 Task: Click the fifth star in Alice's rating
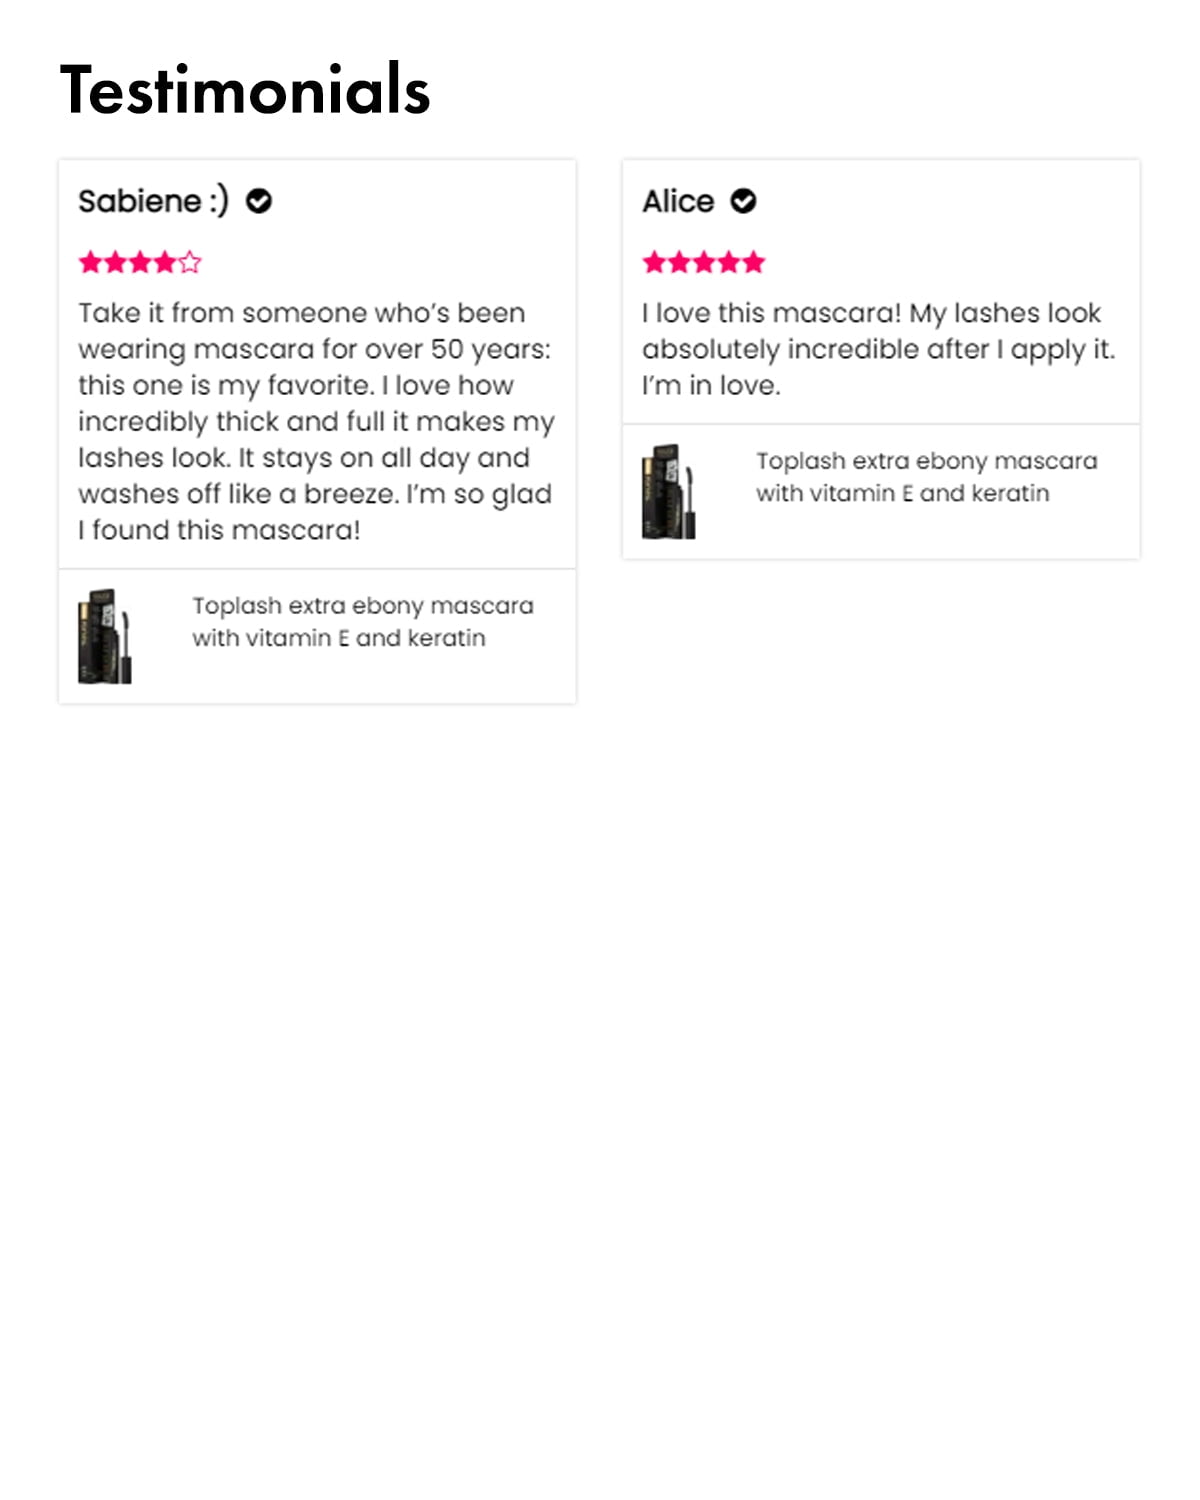[x=754, y=263]
